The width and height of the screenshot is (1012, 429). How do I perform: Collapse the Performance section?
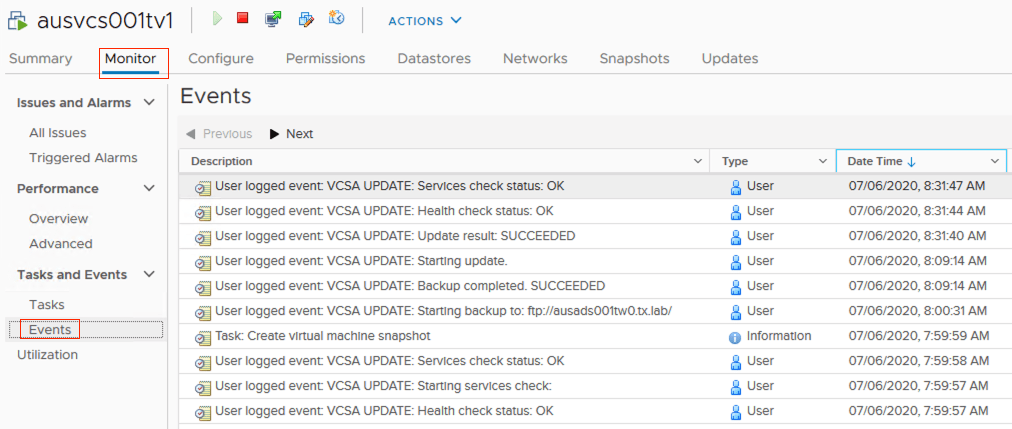click(150, 189)
